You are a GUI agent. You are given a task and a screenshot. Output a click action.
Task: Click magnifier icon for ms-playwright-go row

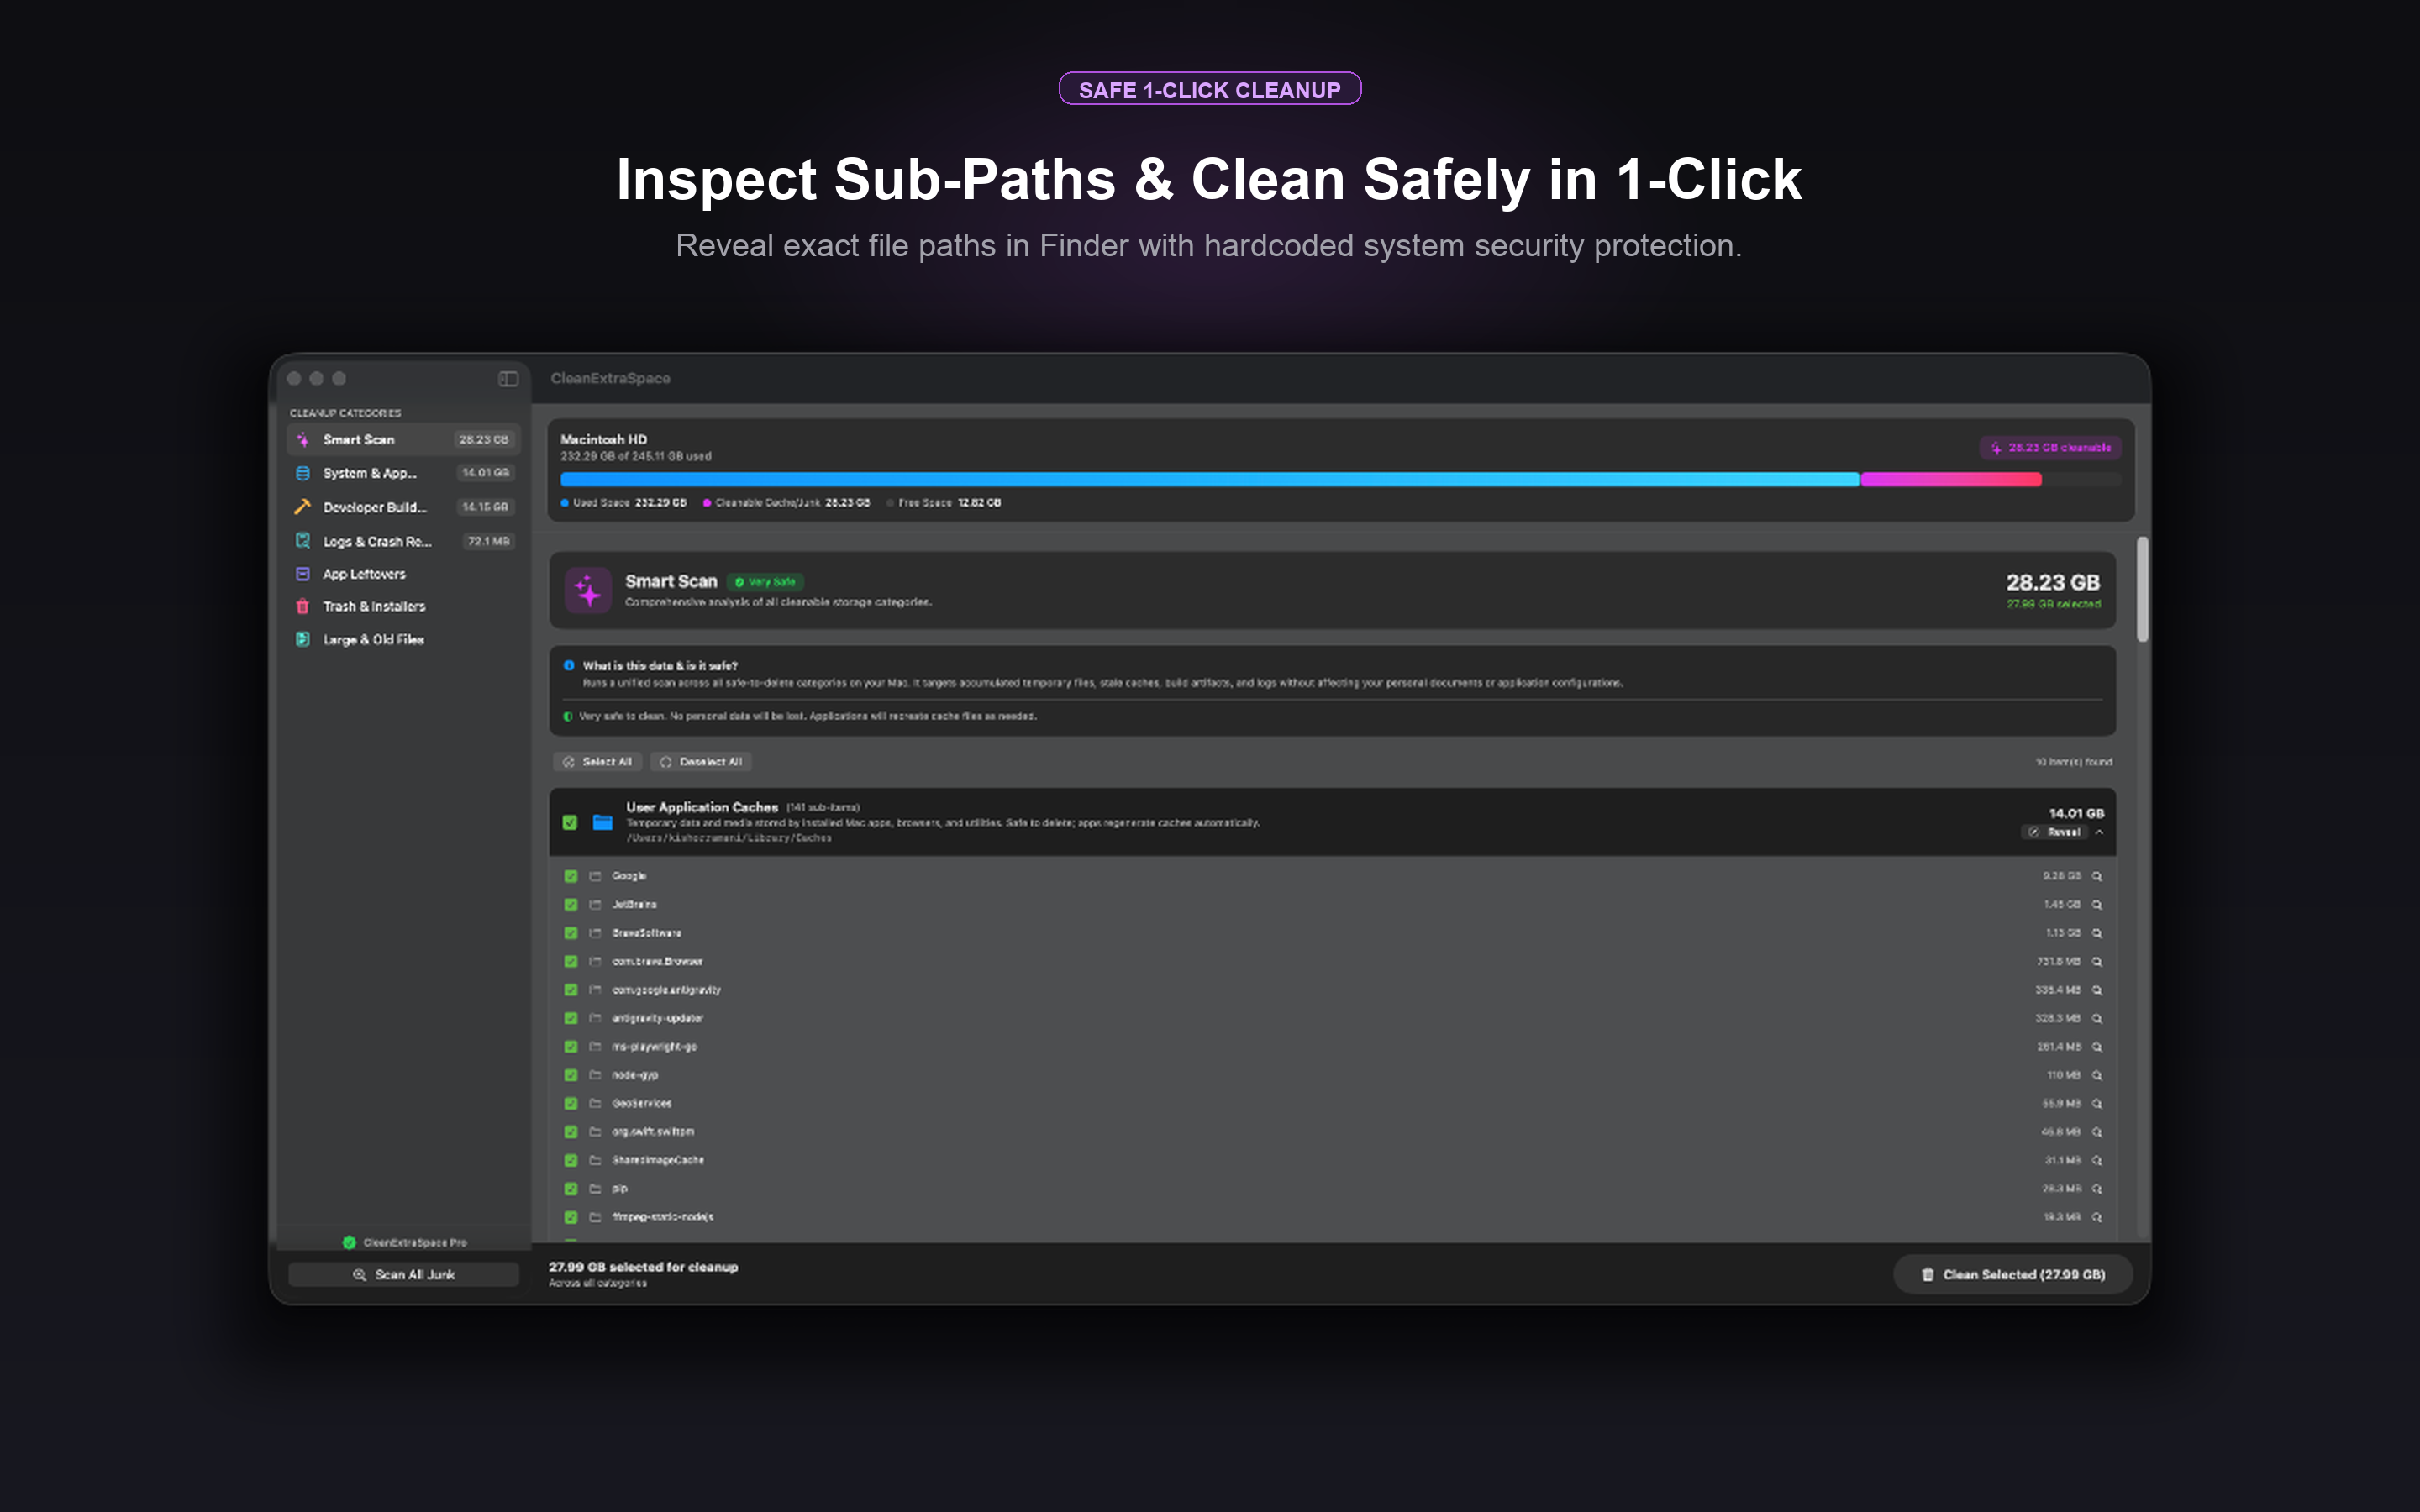pos(2097,1047)
